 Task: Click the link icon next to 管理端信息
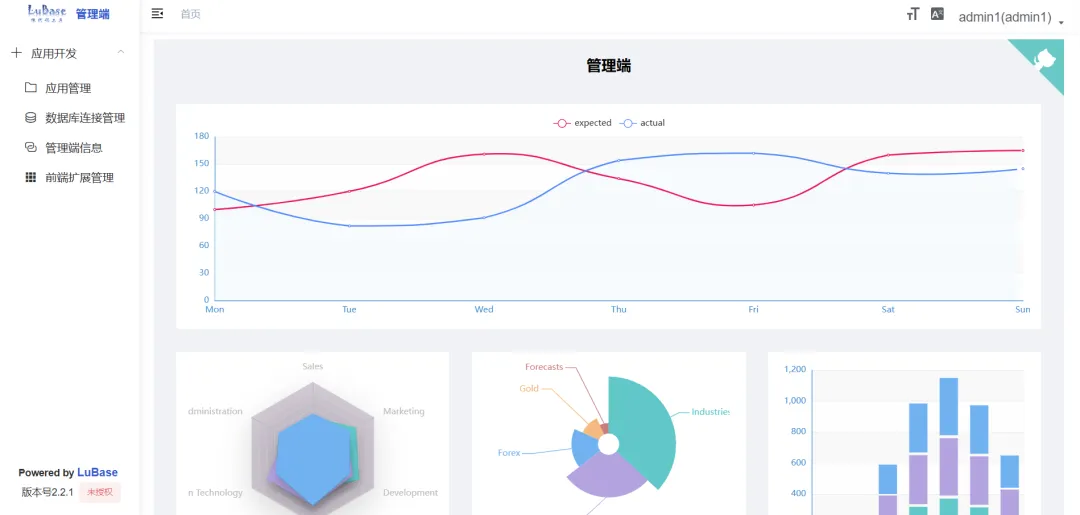tap(31, 147)
